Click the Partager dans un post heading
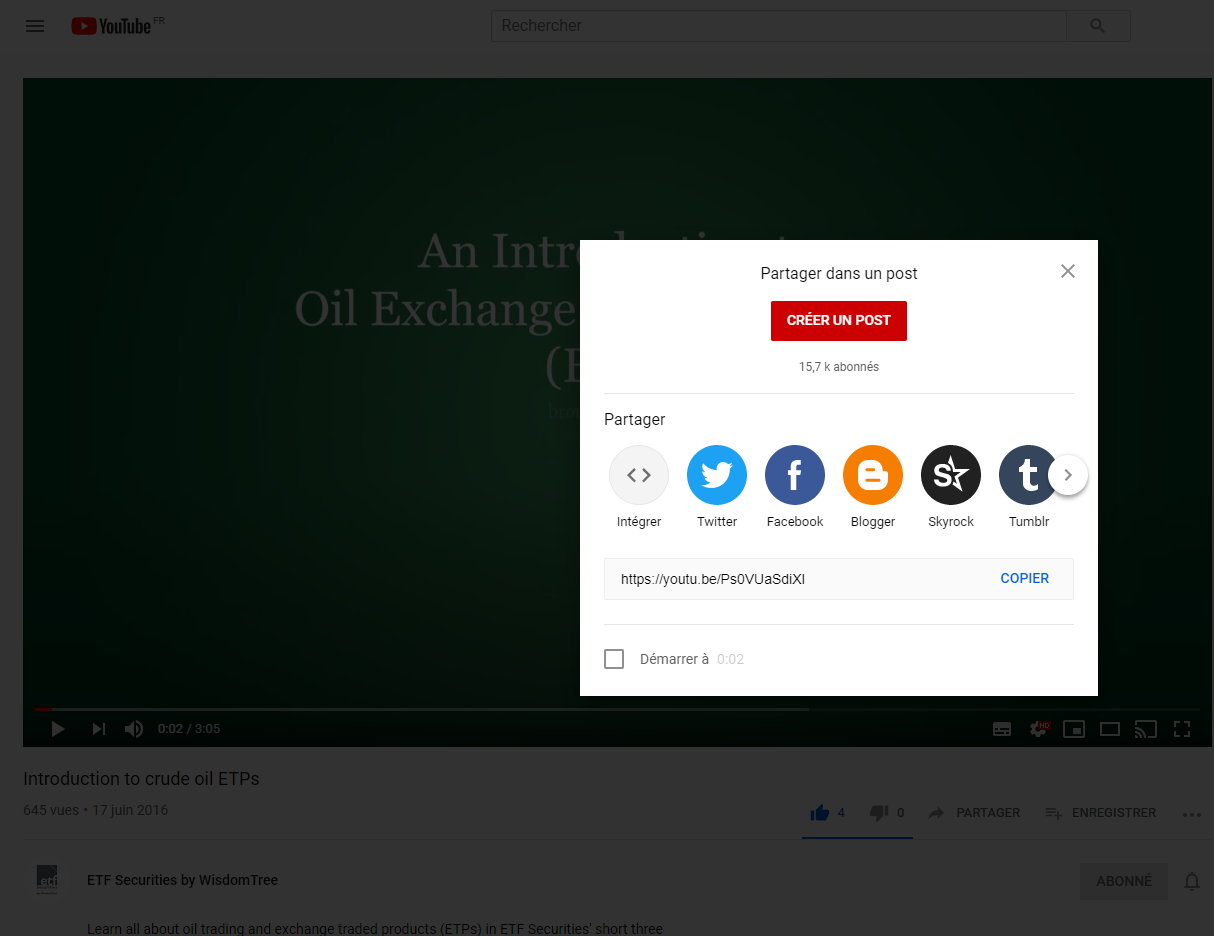1214x936 pixels. (x=839, y=273)
